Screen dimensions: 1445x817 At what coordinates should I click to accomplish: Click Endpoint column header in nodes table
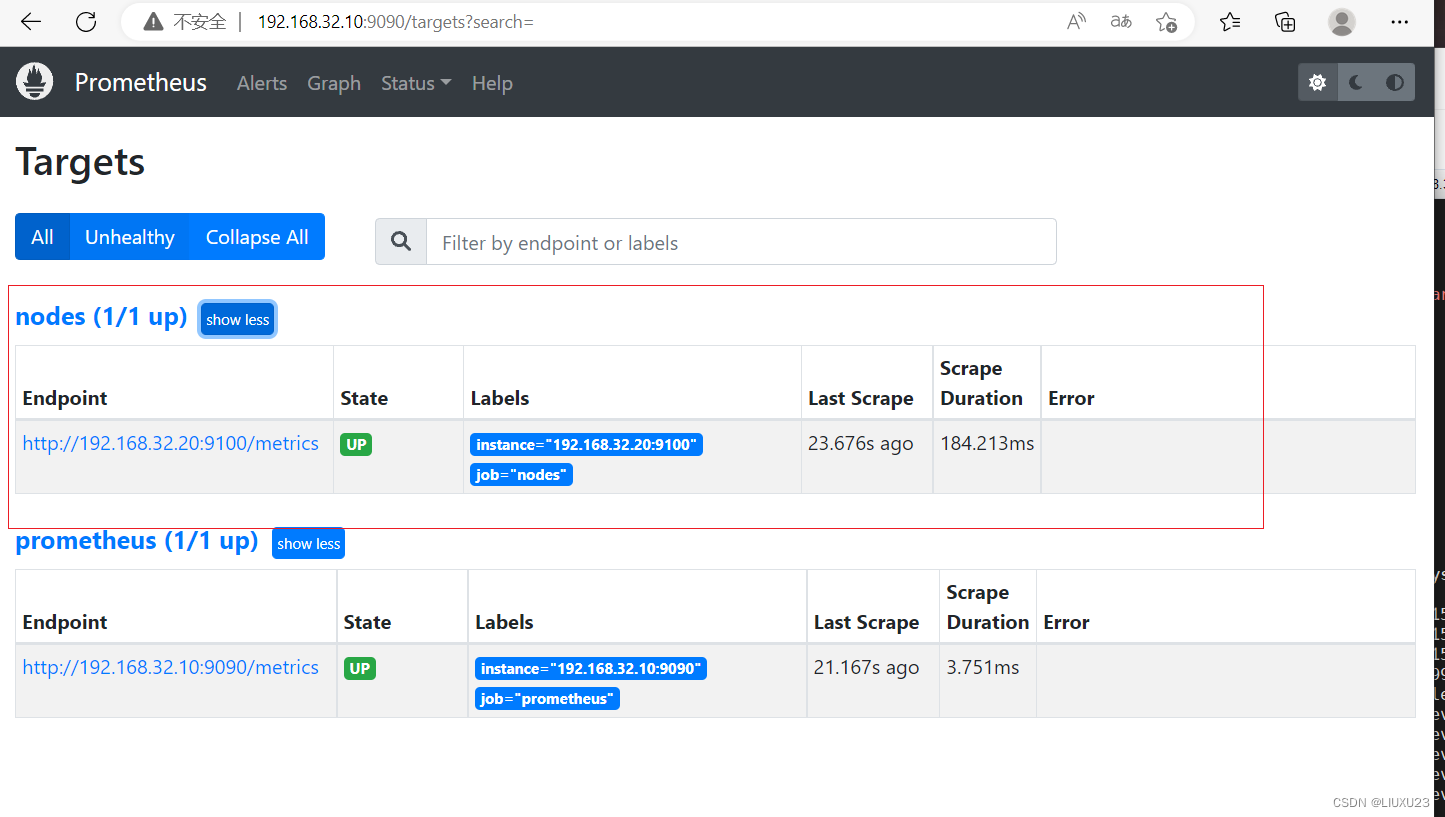tap(65, 398)
